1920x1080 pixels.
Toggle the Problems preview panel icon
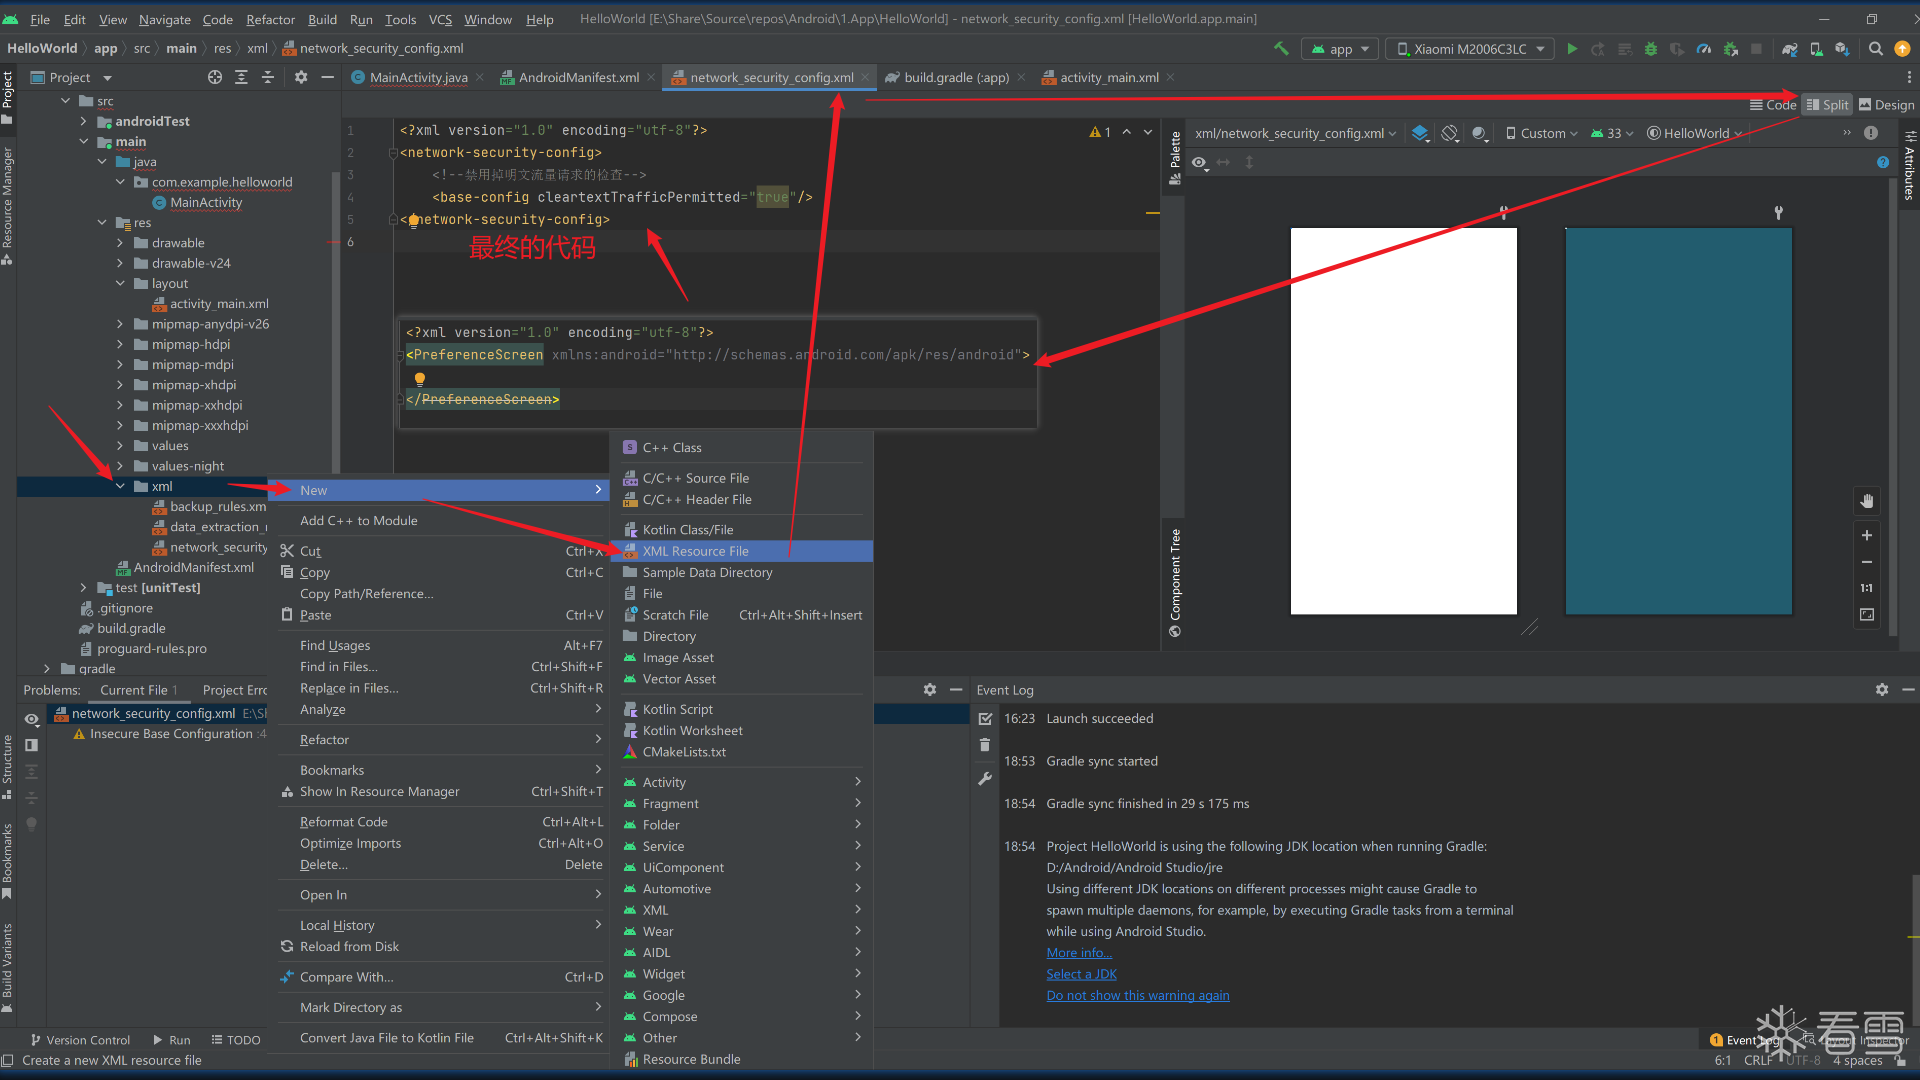tap(32, 745)
